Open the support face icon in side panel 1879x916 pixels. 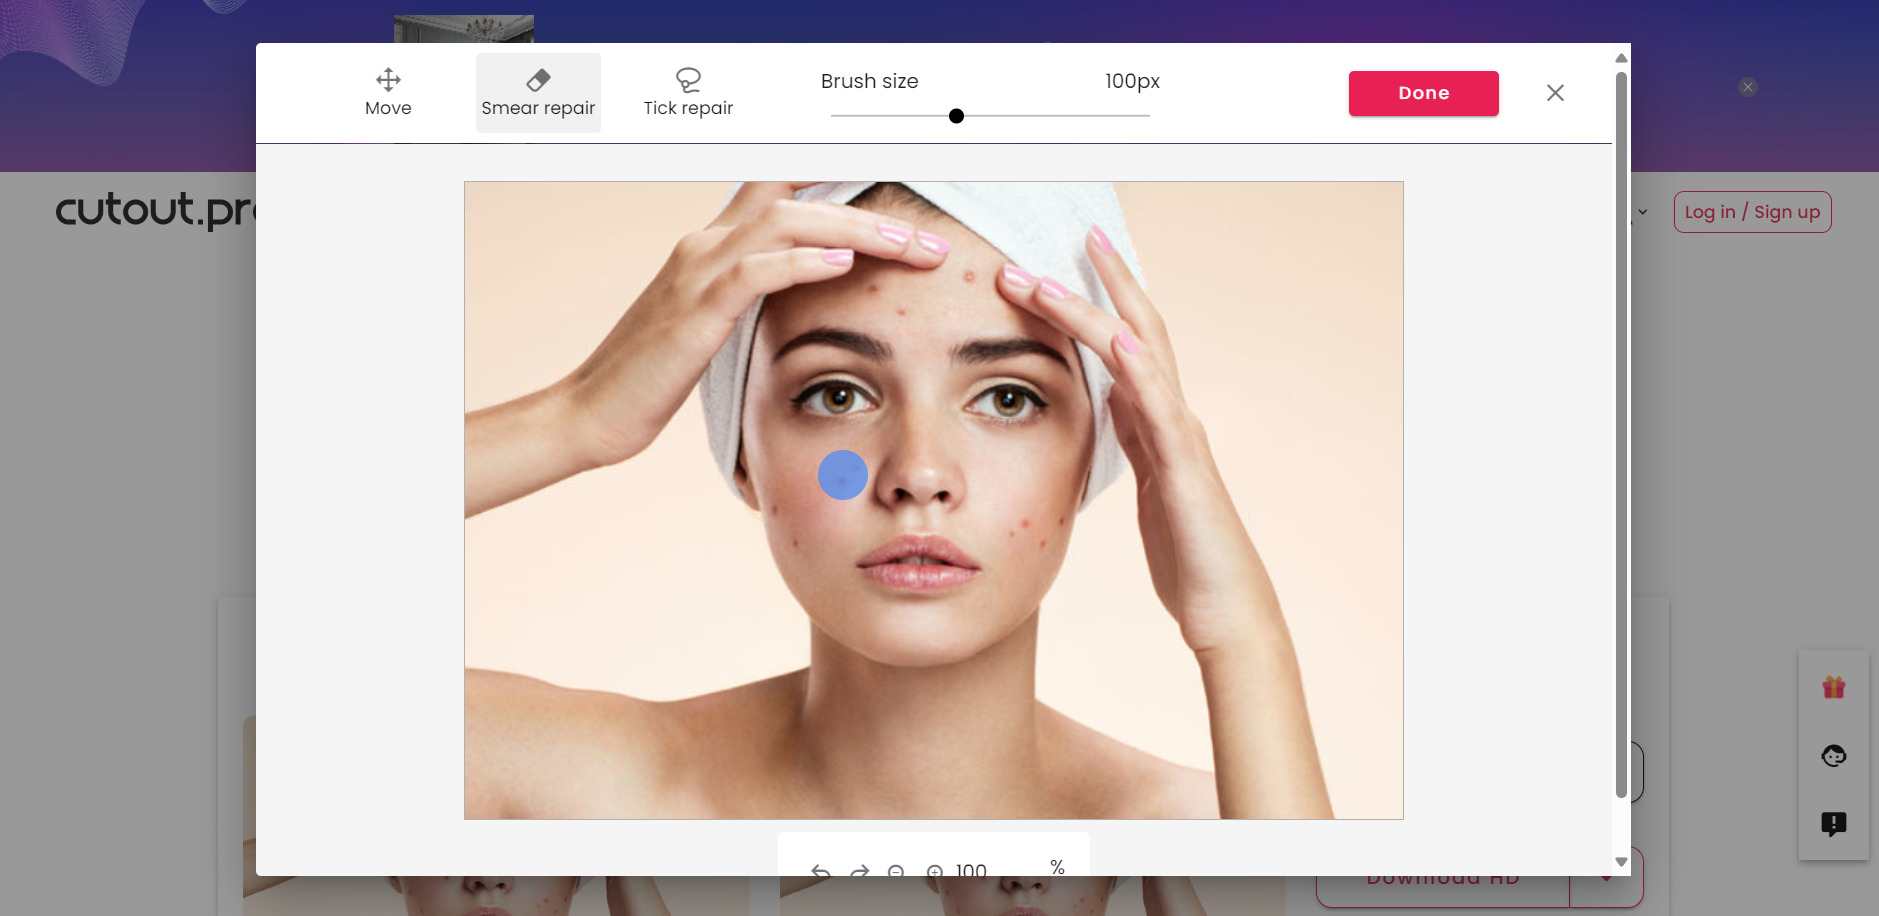point(1833,756)
